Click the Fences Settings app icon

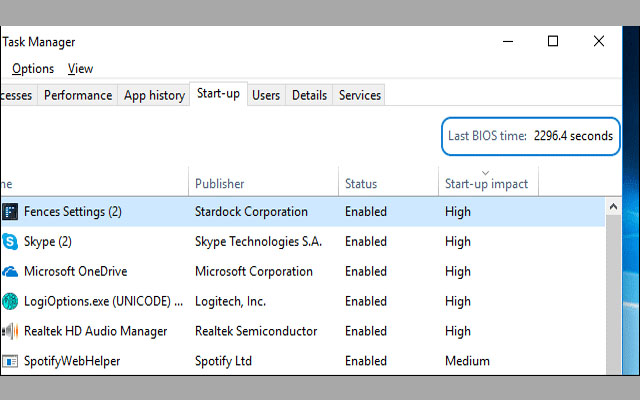10,211
